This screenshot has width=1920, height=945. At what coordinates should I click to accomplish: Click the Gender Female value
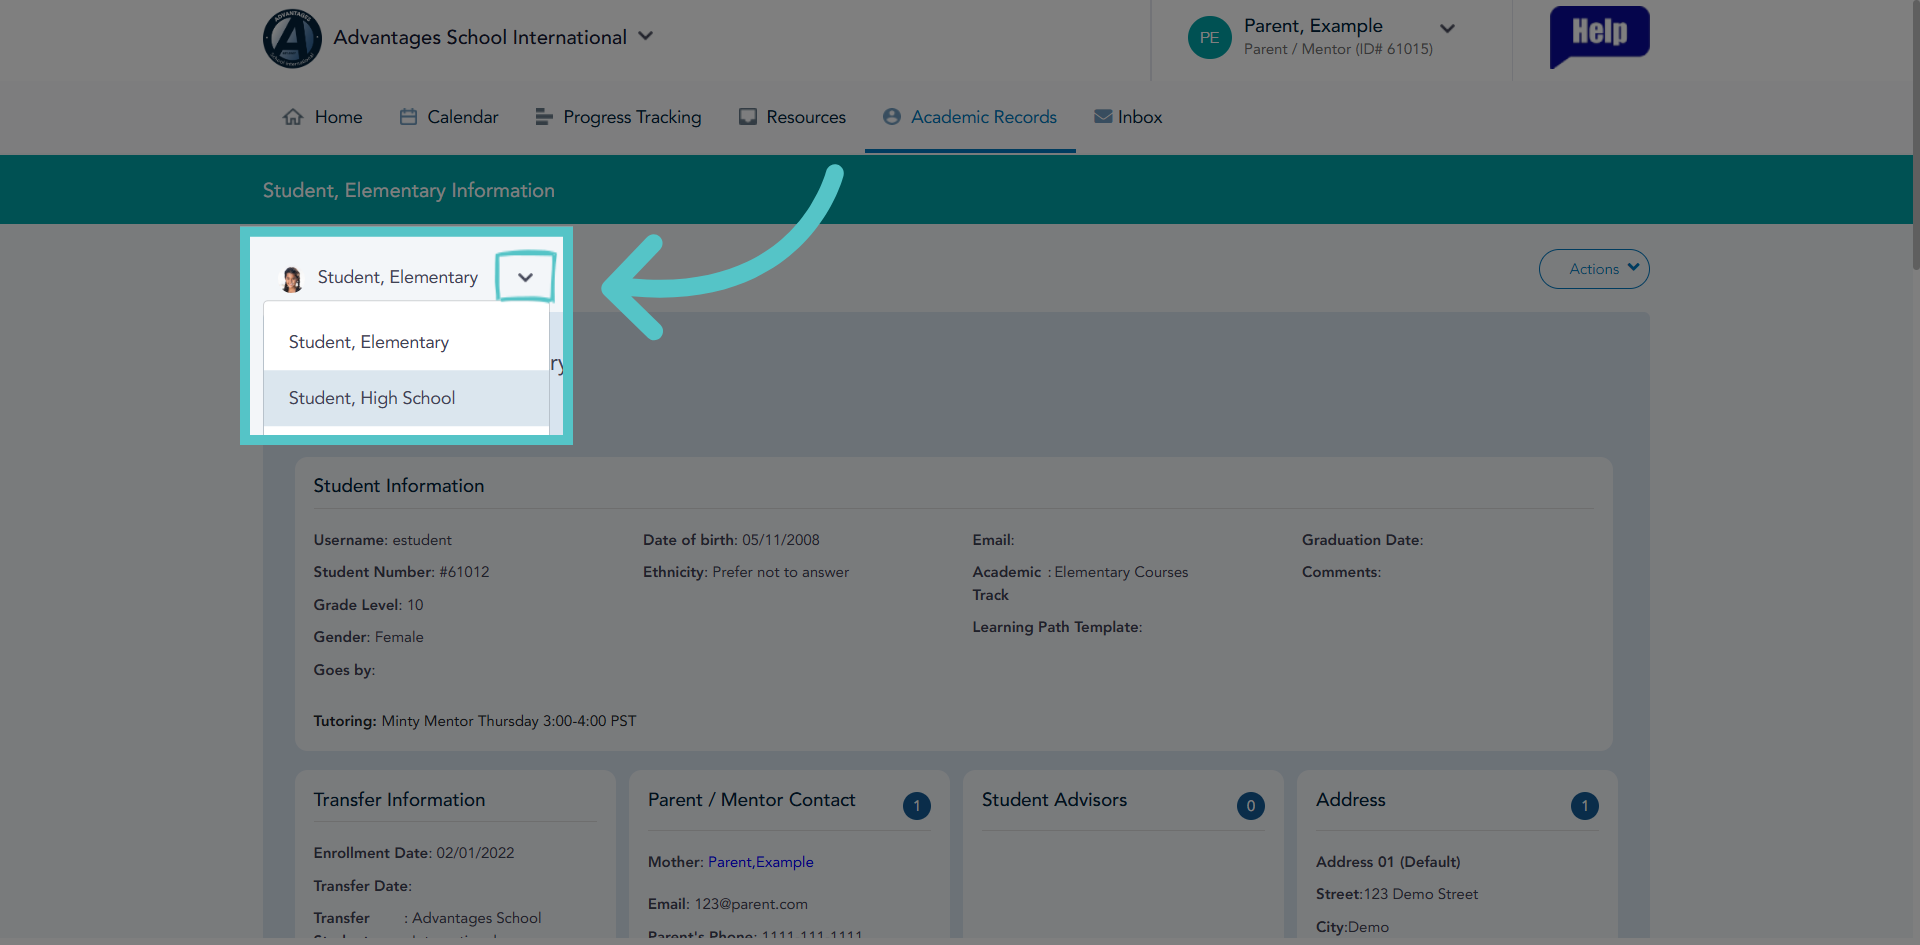399,637
